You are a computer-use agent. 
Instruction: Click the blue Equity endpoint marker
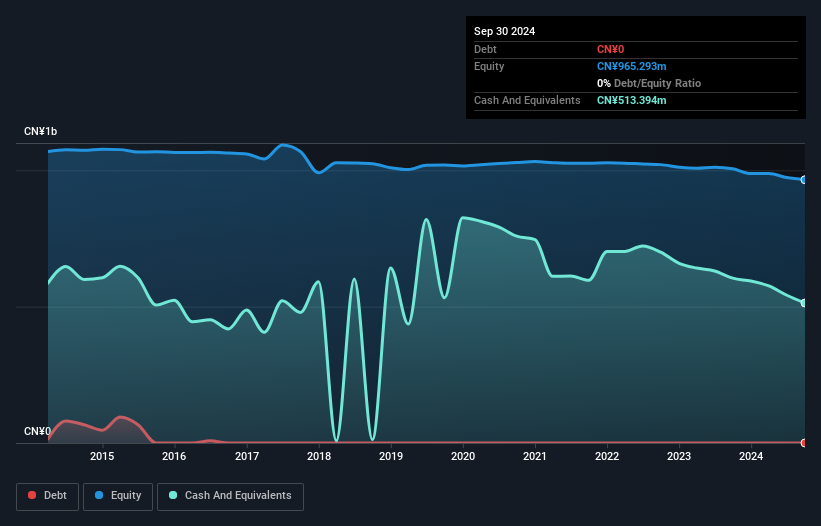pyautogui.click(x=804, y=180)
